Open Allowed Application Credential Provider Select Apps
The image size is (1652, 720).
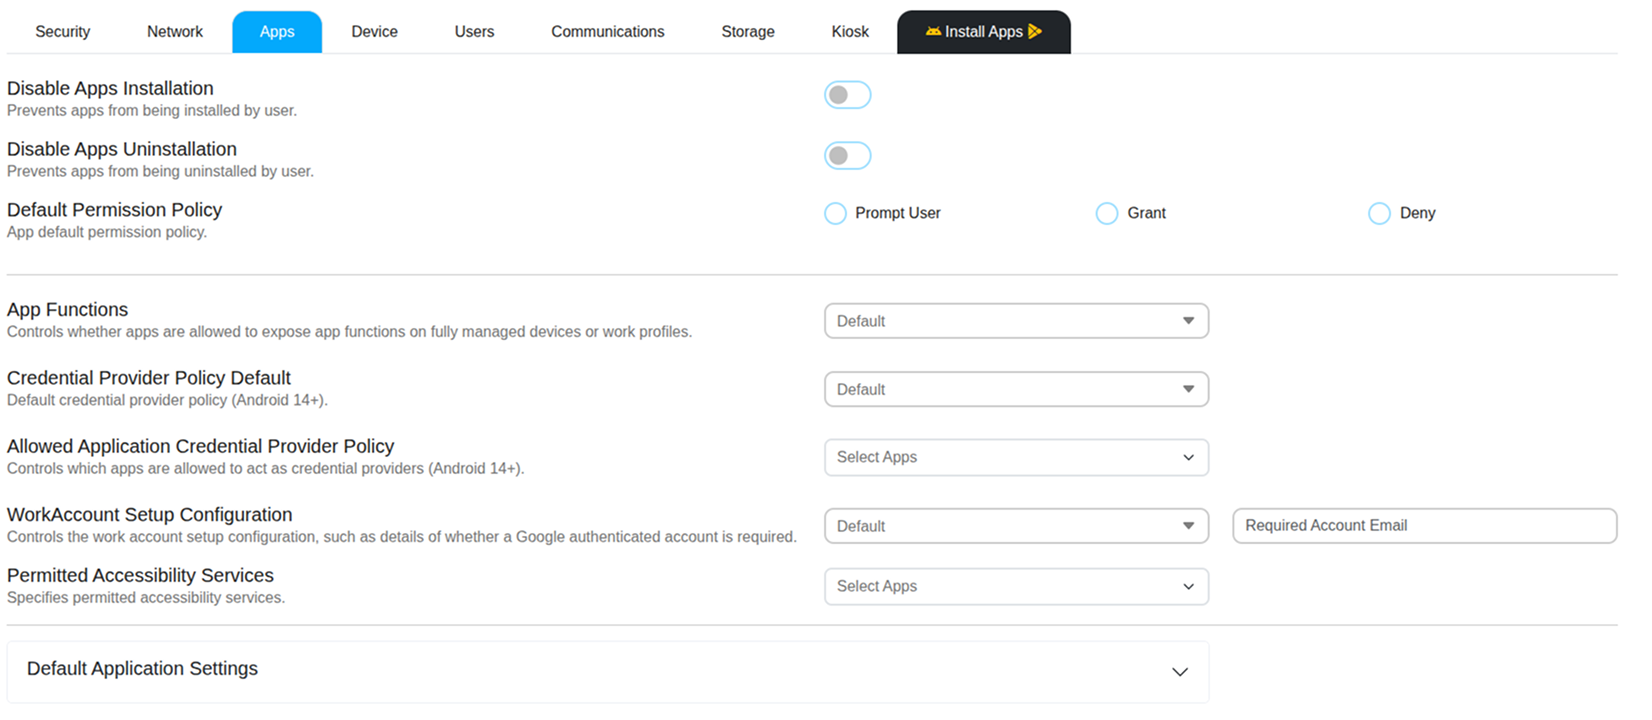coord(1016,457)
